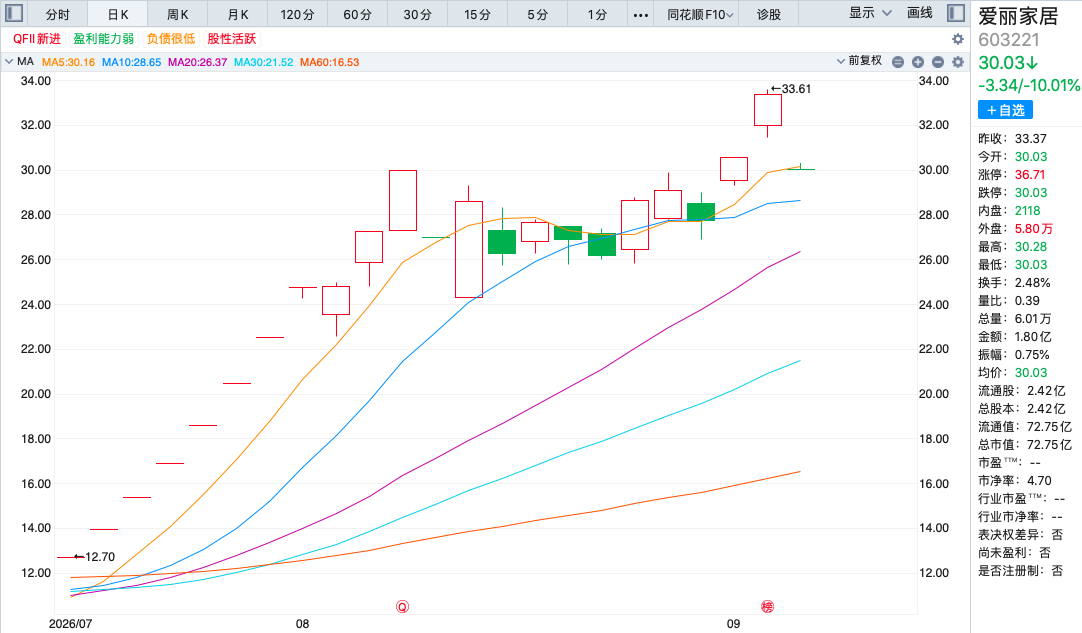This screenshot has width=1082, height=633.
Task: Click the zoom-in plus circle icon
Action: click(x=918, y=62)
